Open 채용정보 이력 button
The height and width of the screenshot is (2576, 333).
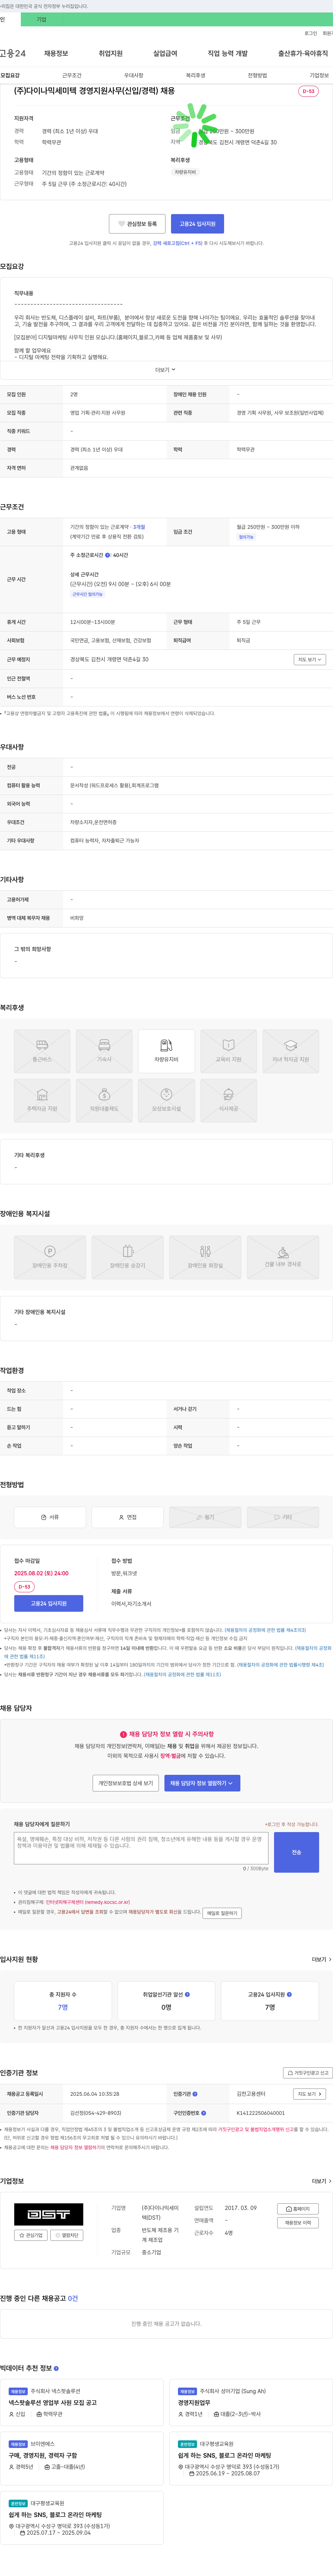coord(298,2223)
